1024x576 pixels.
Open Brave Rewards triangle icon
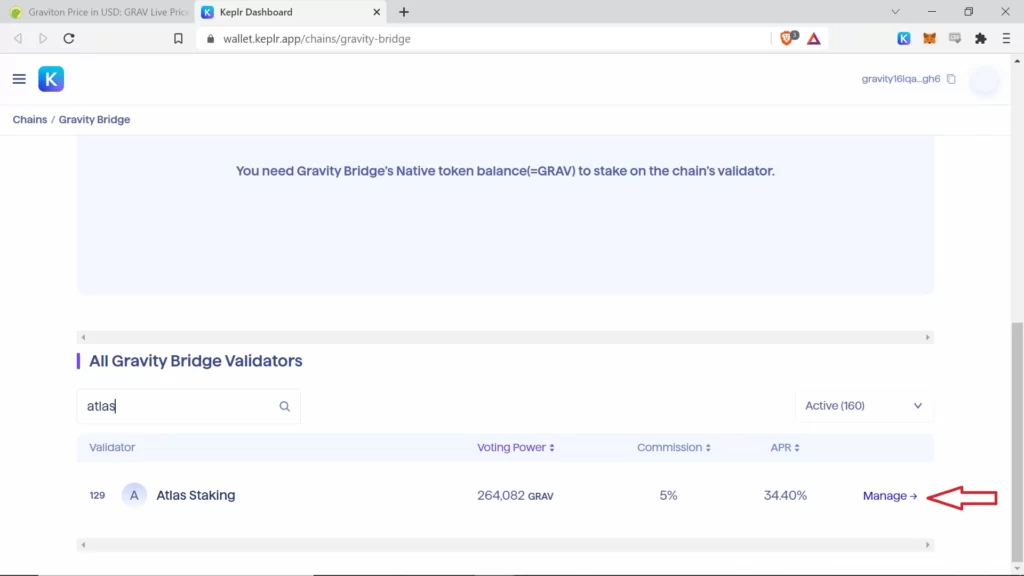point(814,39)
